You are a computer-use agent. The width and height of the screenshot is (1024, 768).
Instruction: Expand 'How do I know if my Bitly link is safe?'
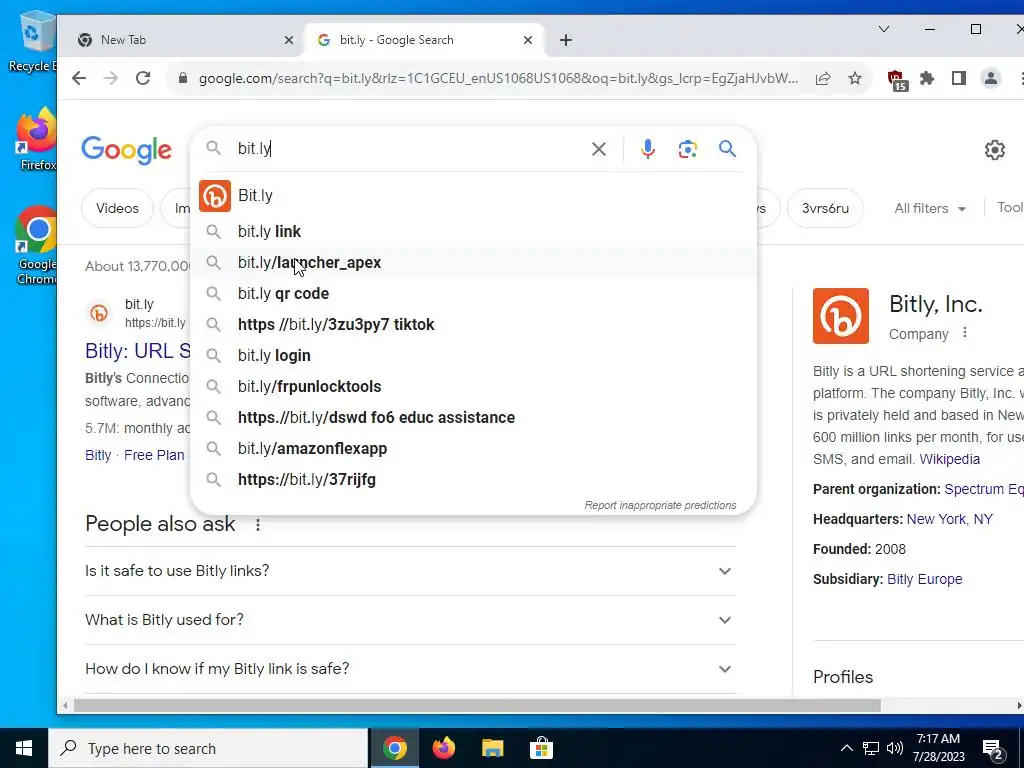[410, 669]
